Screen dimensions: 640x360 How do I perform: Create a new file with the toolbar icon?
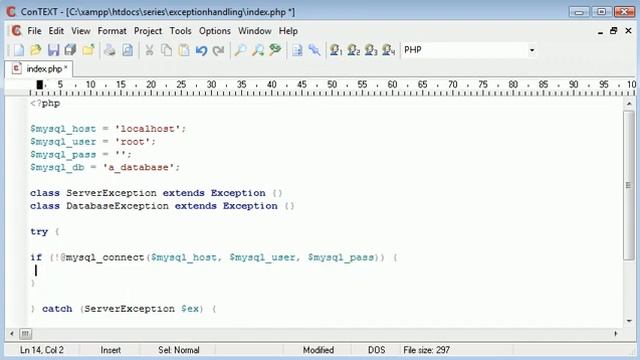18,50
